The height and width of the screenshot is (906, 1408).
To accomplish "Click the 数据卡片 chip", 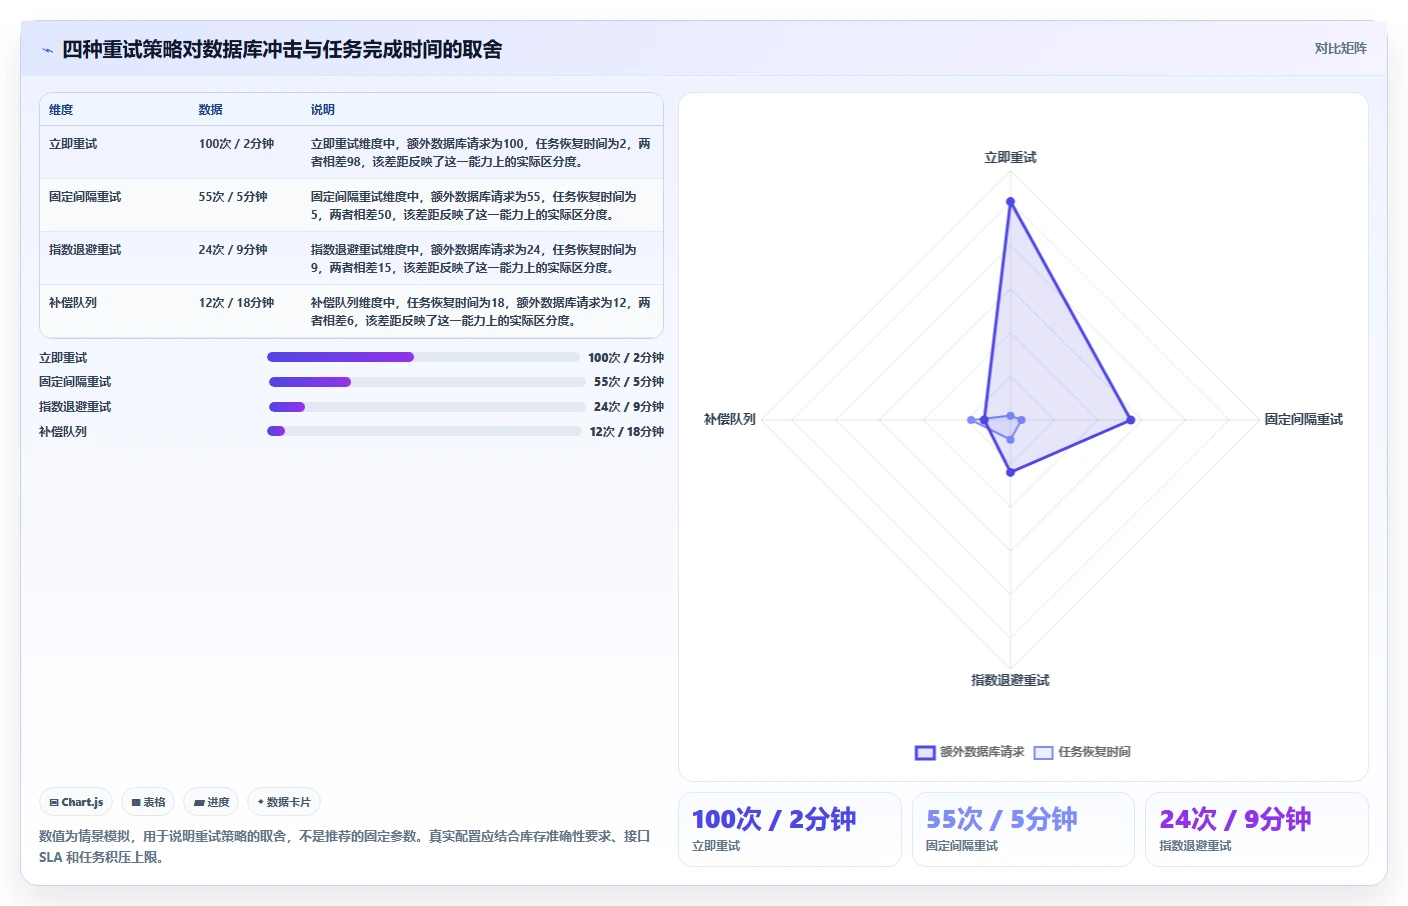I will (x=284, y=802).
